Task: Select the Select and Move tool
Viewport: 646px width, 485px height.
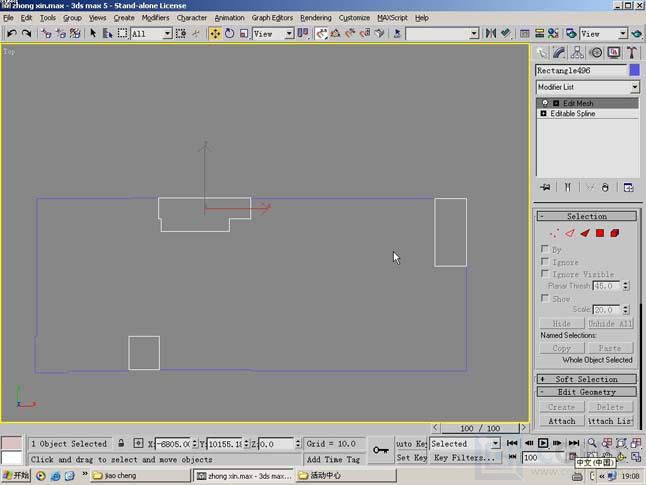Action: coord(215,33)
